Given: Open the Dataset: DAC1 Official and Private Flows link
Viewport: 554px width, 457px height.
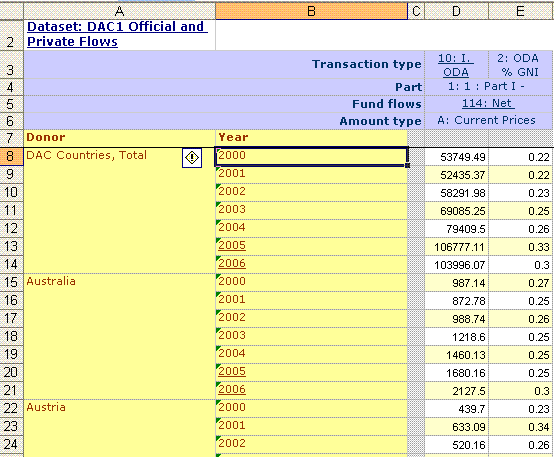Looking at the screenshot, I should coord(117,34).
